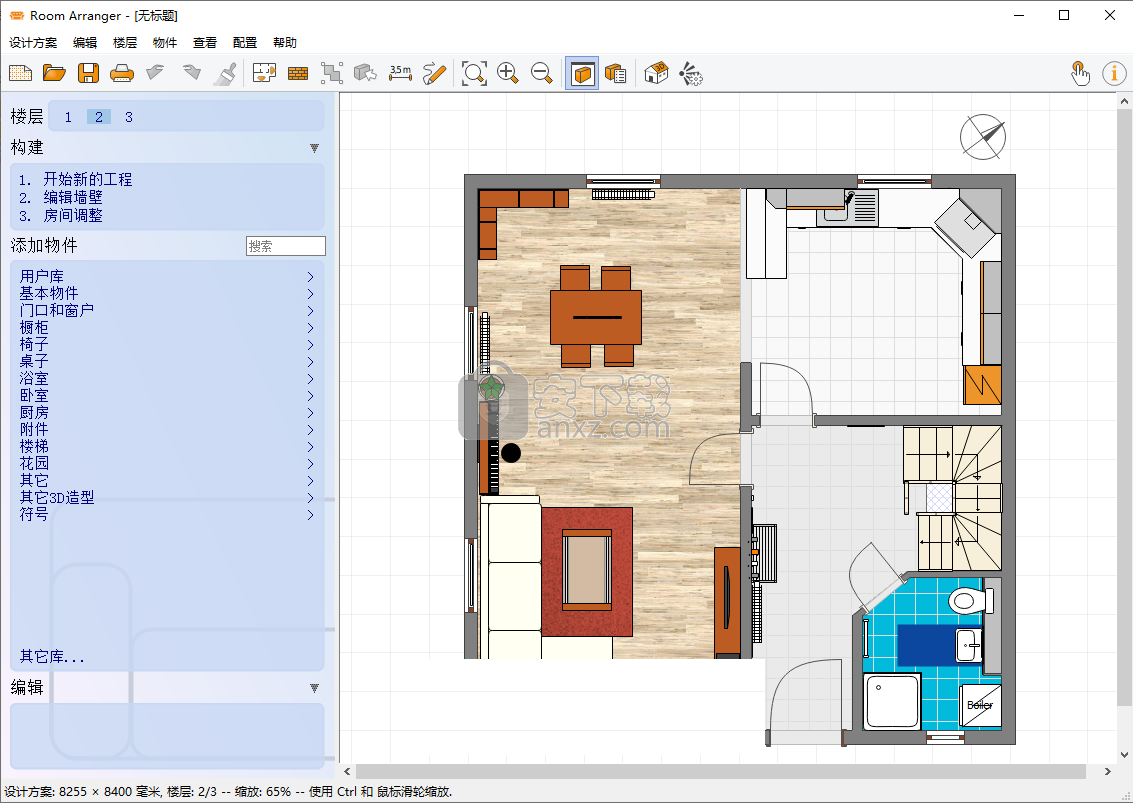Expand the 浴室 category
Viewport: 1133px width, 803px height.
167,379
